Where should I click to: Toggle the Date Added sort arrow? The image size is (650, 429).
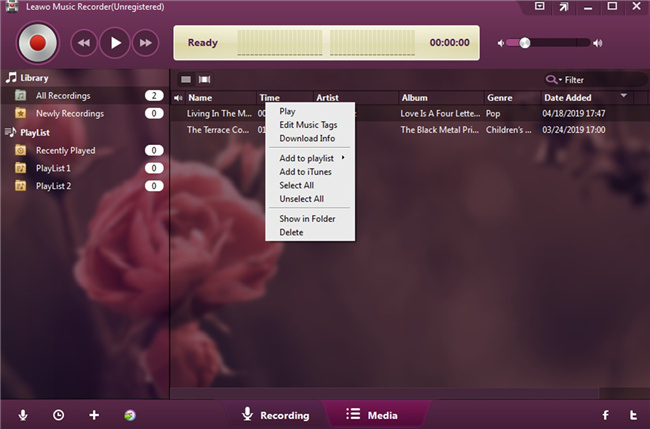(623, 96)
